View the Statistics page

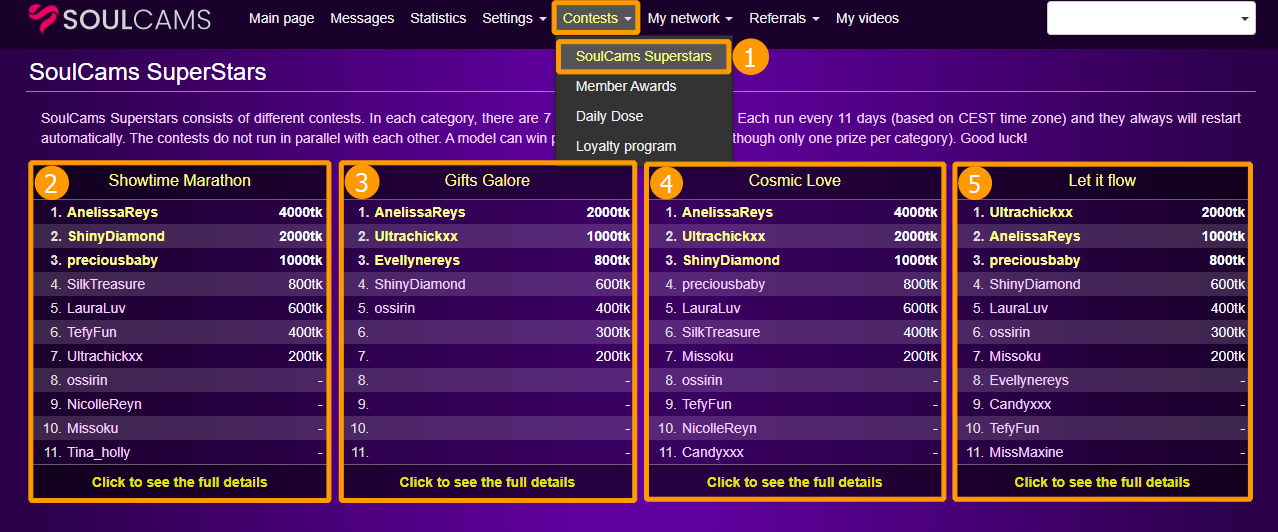point(438,18)
